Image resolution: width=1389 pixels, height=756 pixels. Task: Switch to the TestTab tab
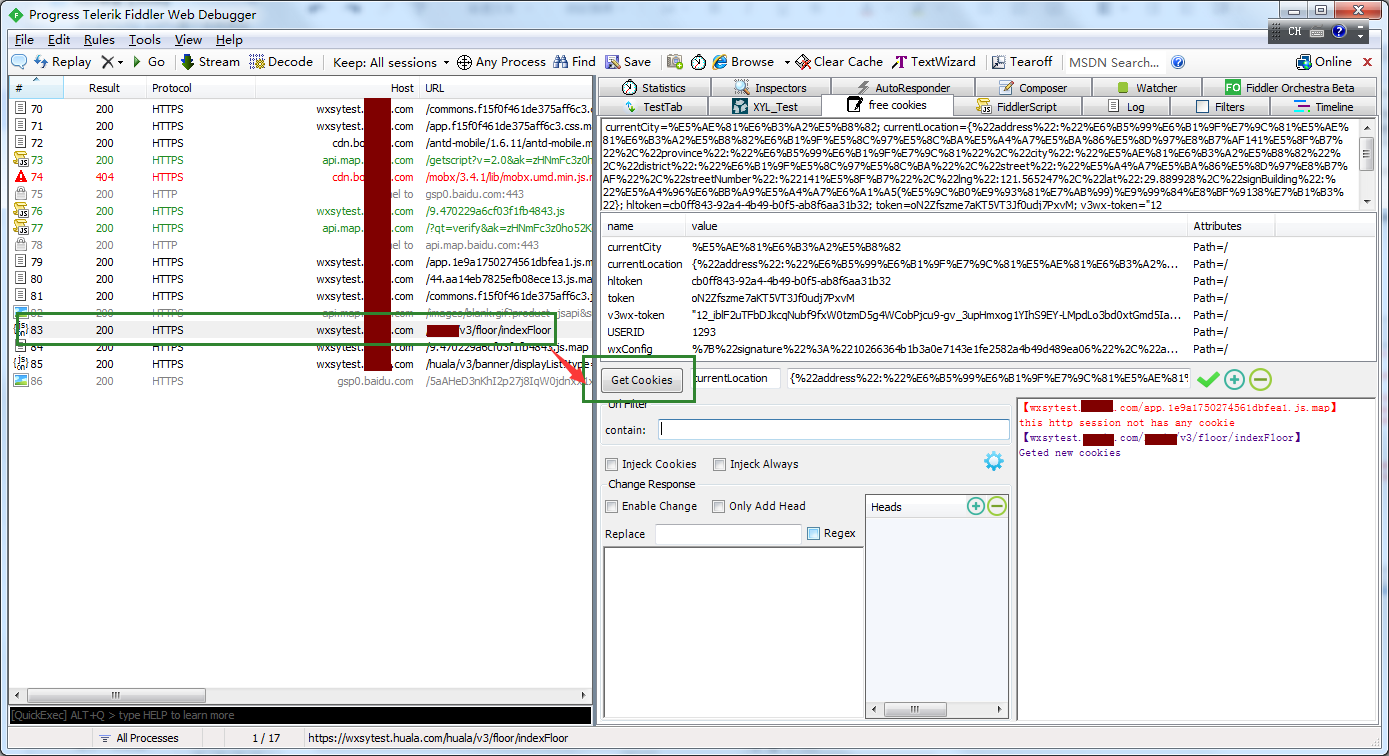point(652,106)
